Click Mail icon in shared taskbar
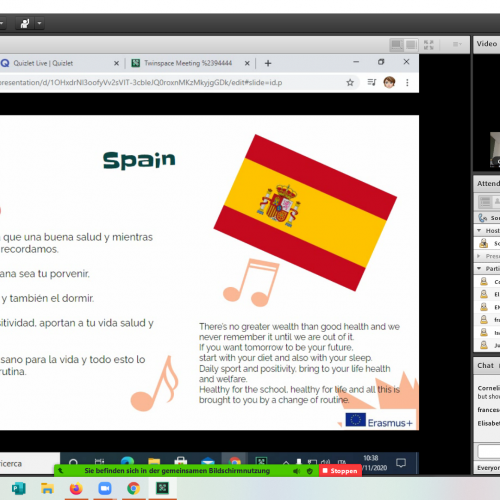 pos(207,460)
